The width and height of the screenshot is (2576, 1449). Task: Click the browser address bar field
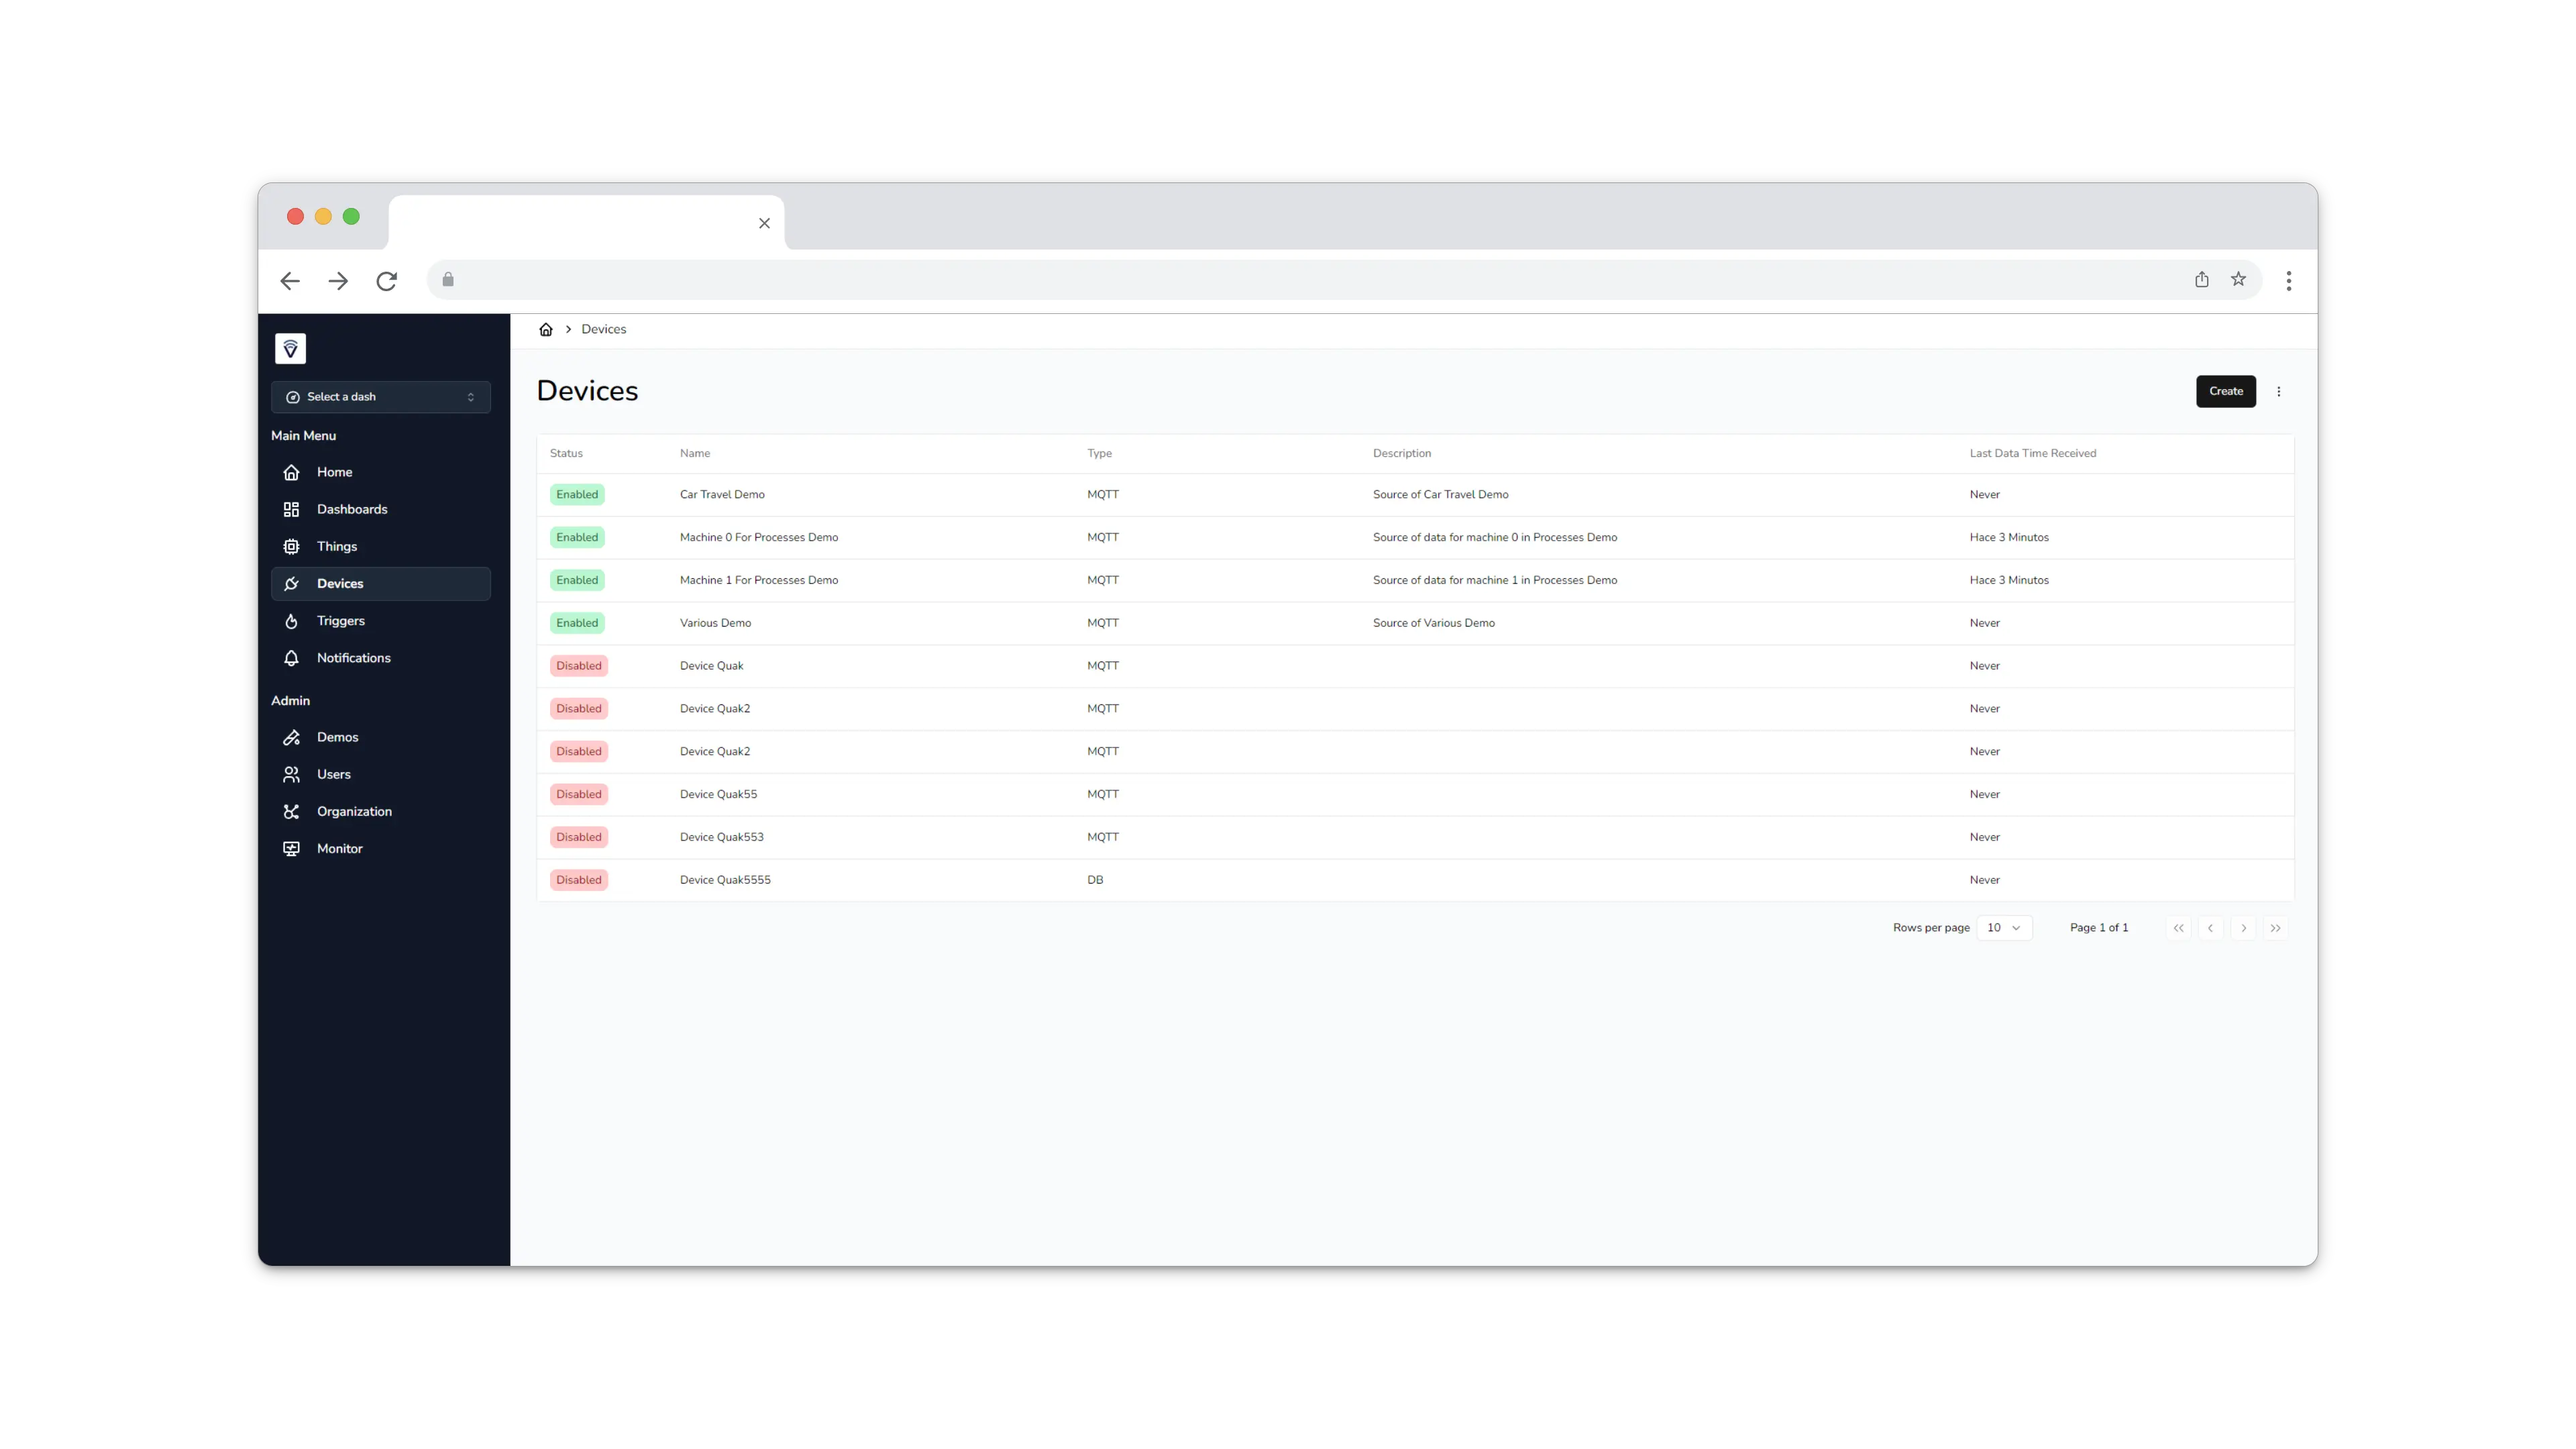[x=1300, y=280]
